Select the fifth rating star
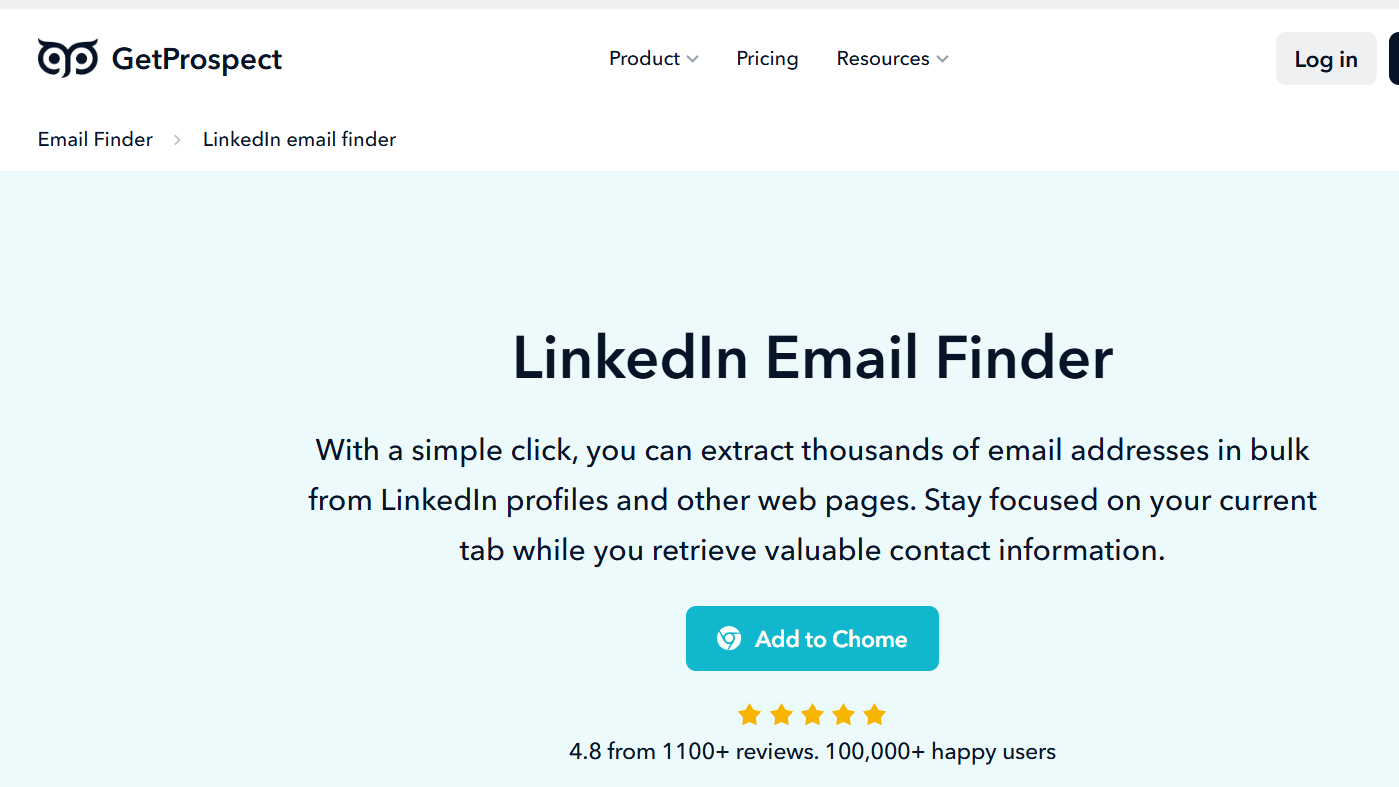This screenshot has width=1399, height=787. point(875,715)
